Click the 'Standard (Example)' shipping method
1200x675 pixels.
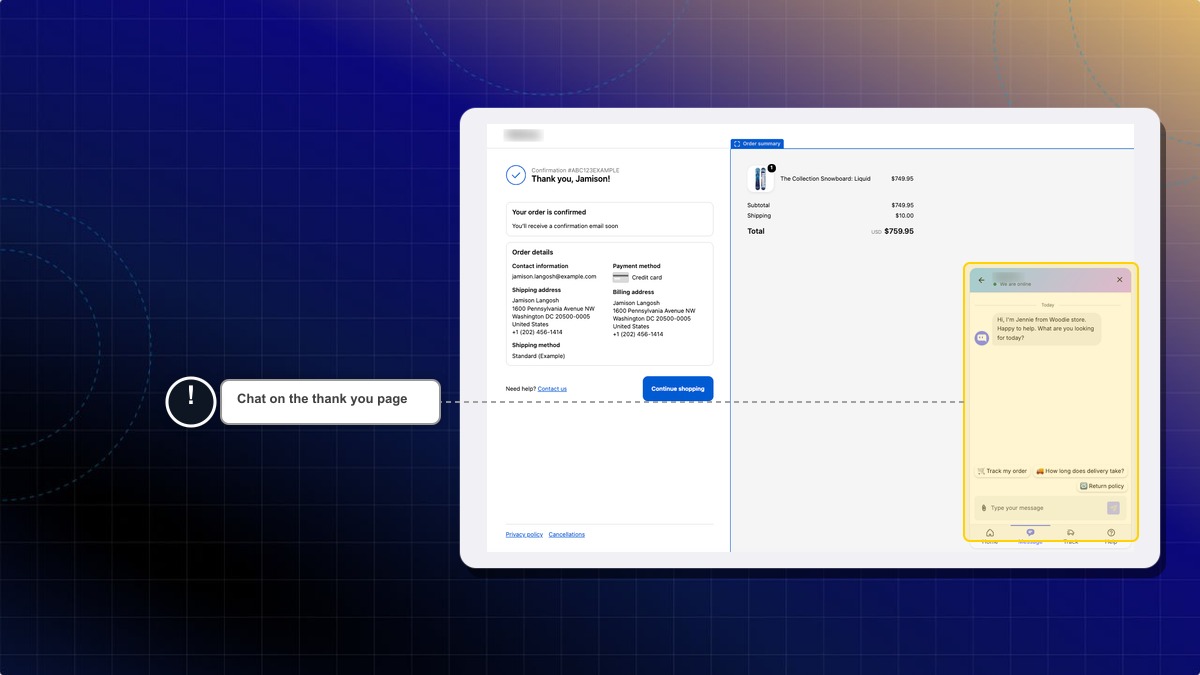tap(538, 356)
